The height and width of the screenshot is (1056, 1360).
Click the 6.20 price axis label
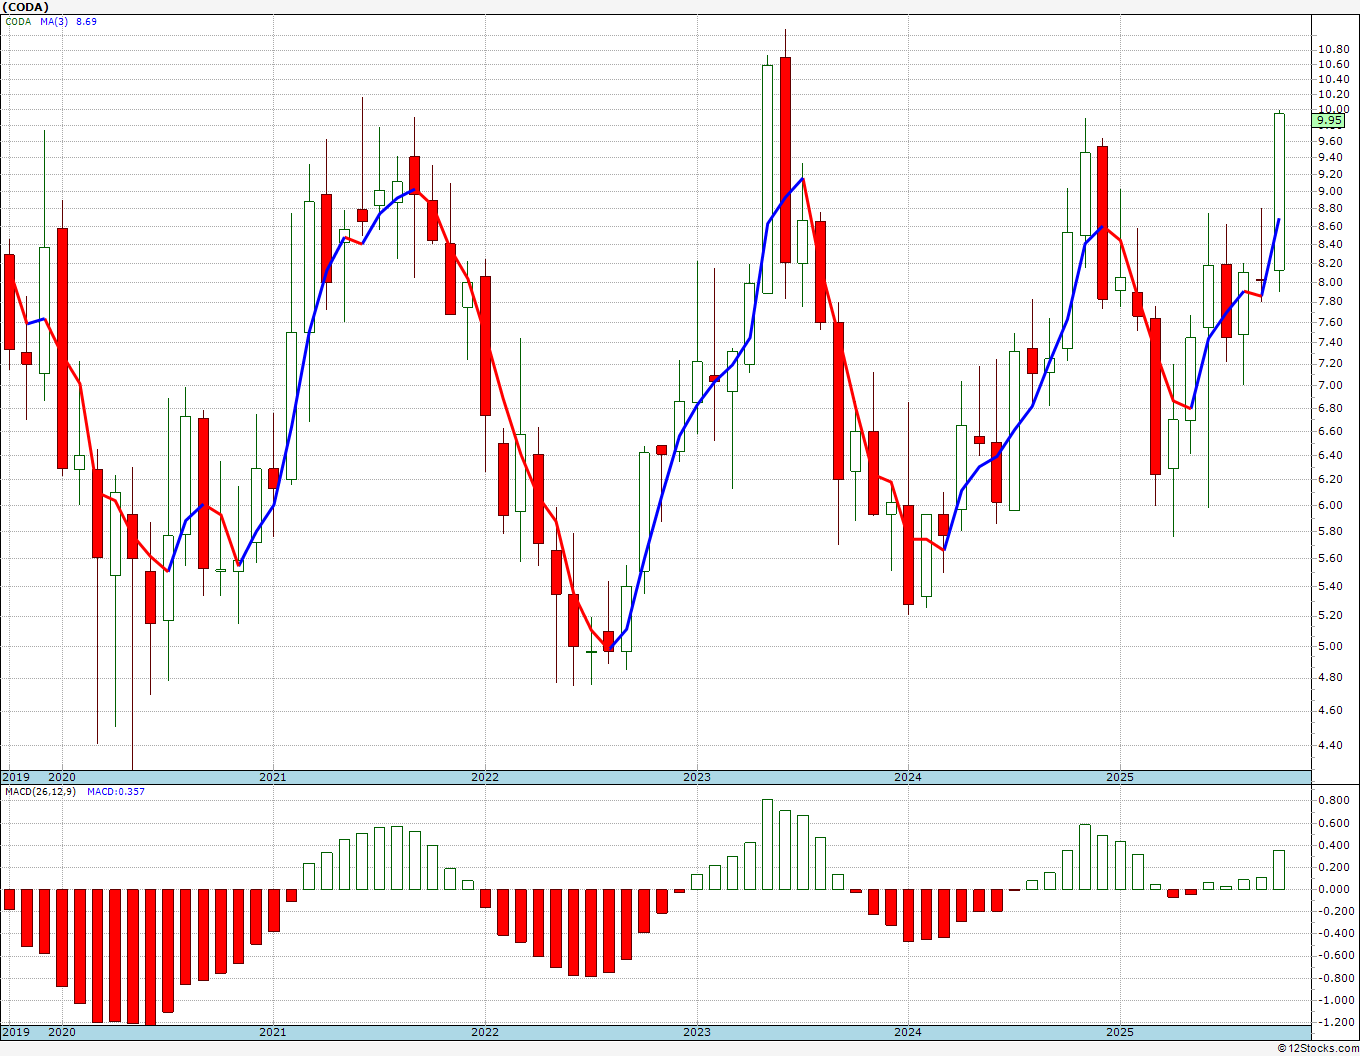pyautogui.click(x=1330, y=479)
